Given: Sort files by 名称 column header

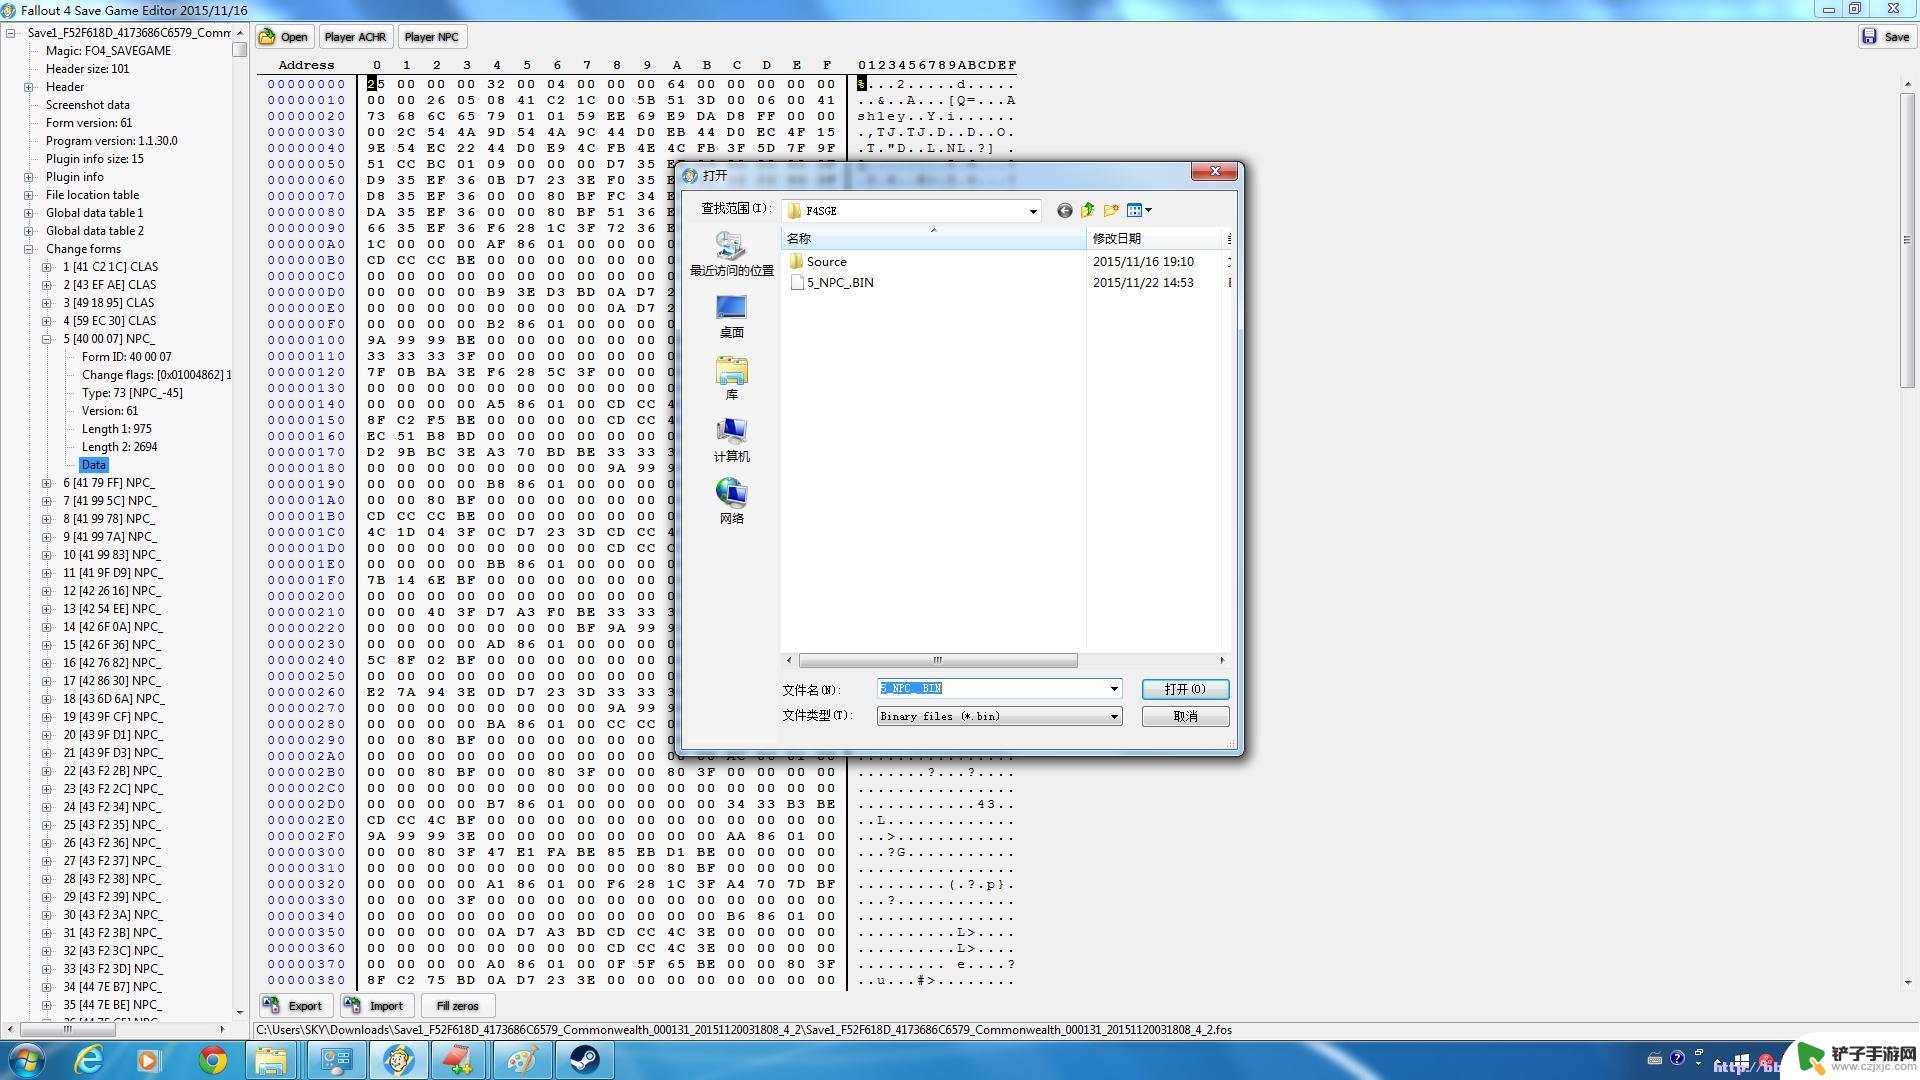Looking at the screenshot, I should (x=933, y=238).
